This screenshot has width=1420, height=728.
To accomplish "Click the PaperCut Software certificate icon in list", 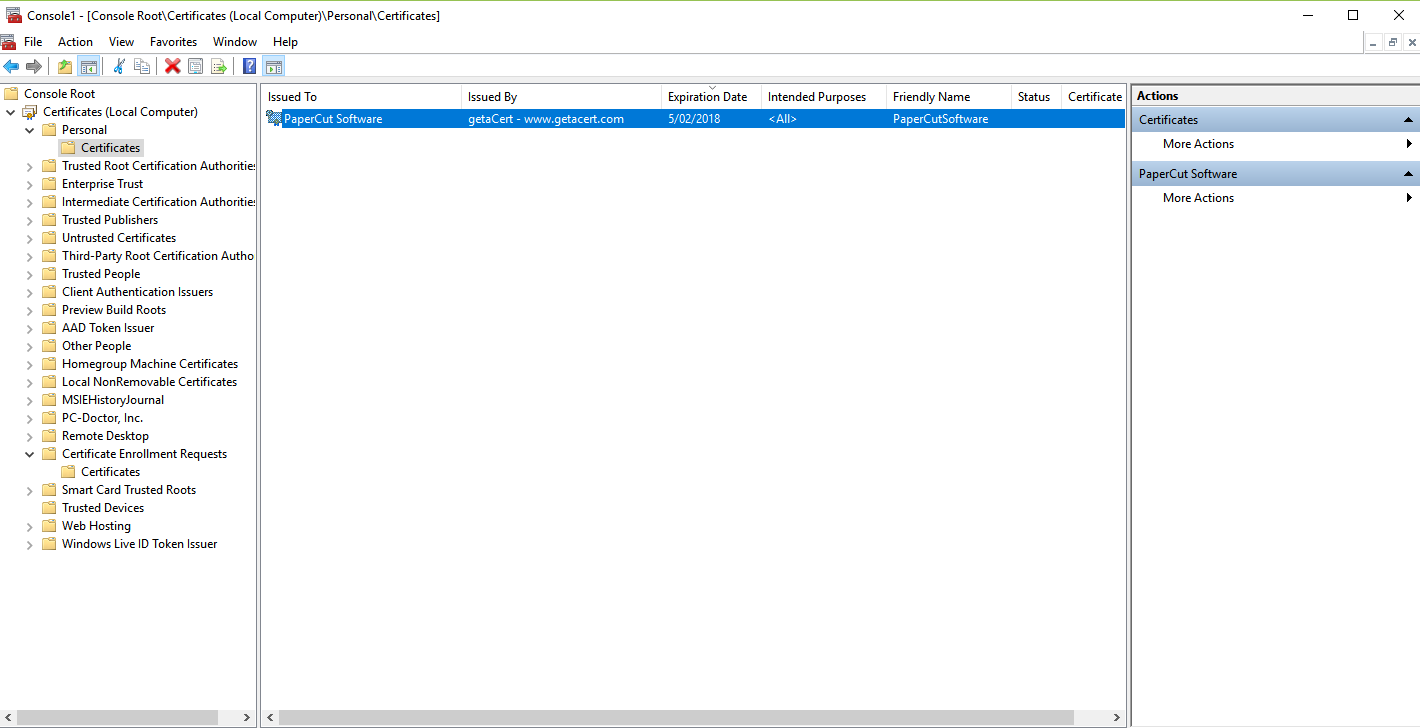I will (x=274, y=119).
